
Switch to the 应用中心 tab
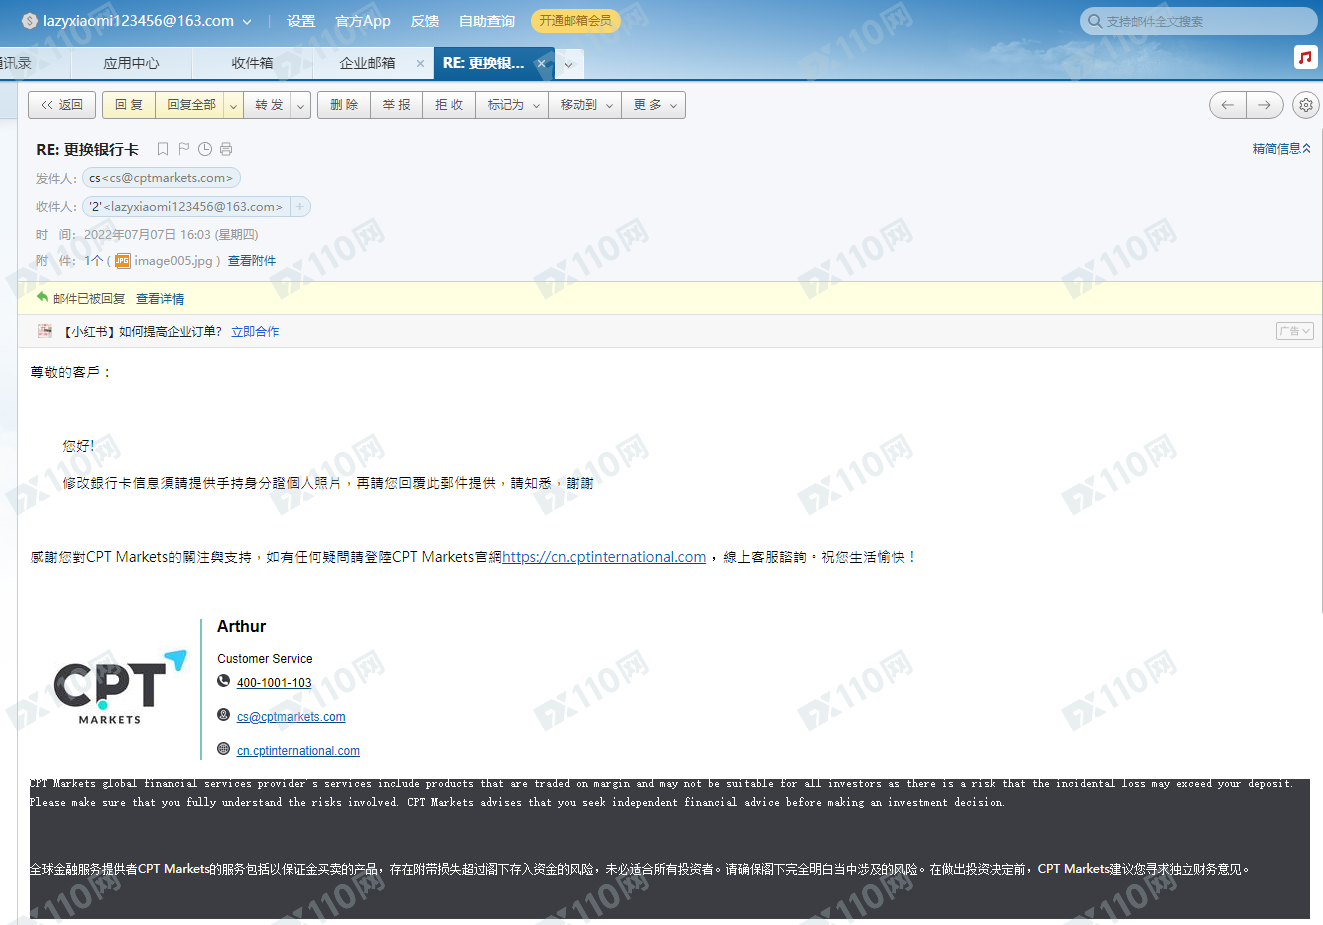[x=131, y=63]
